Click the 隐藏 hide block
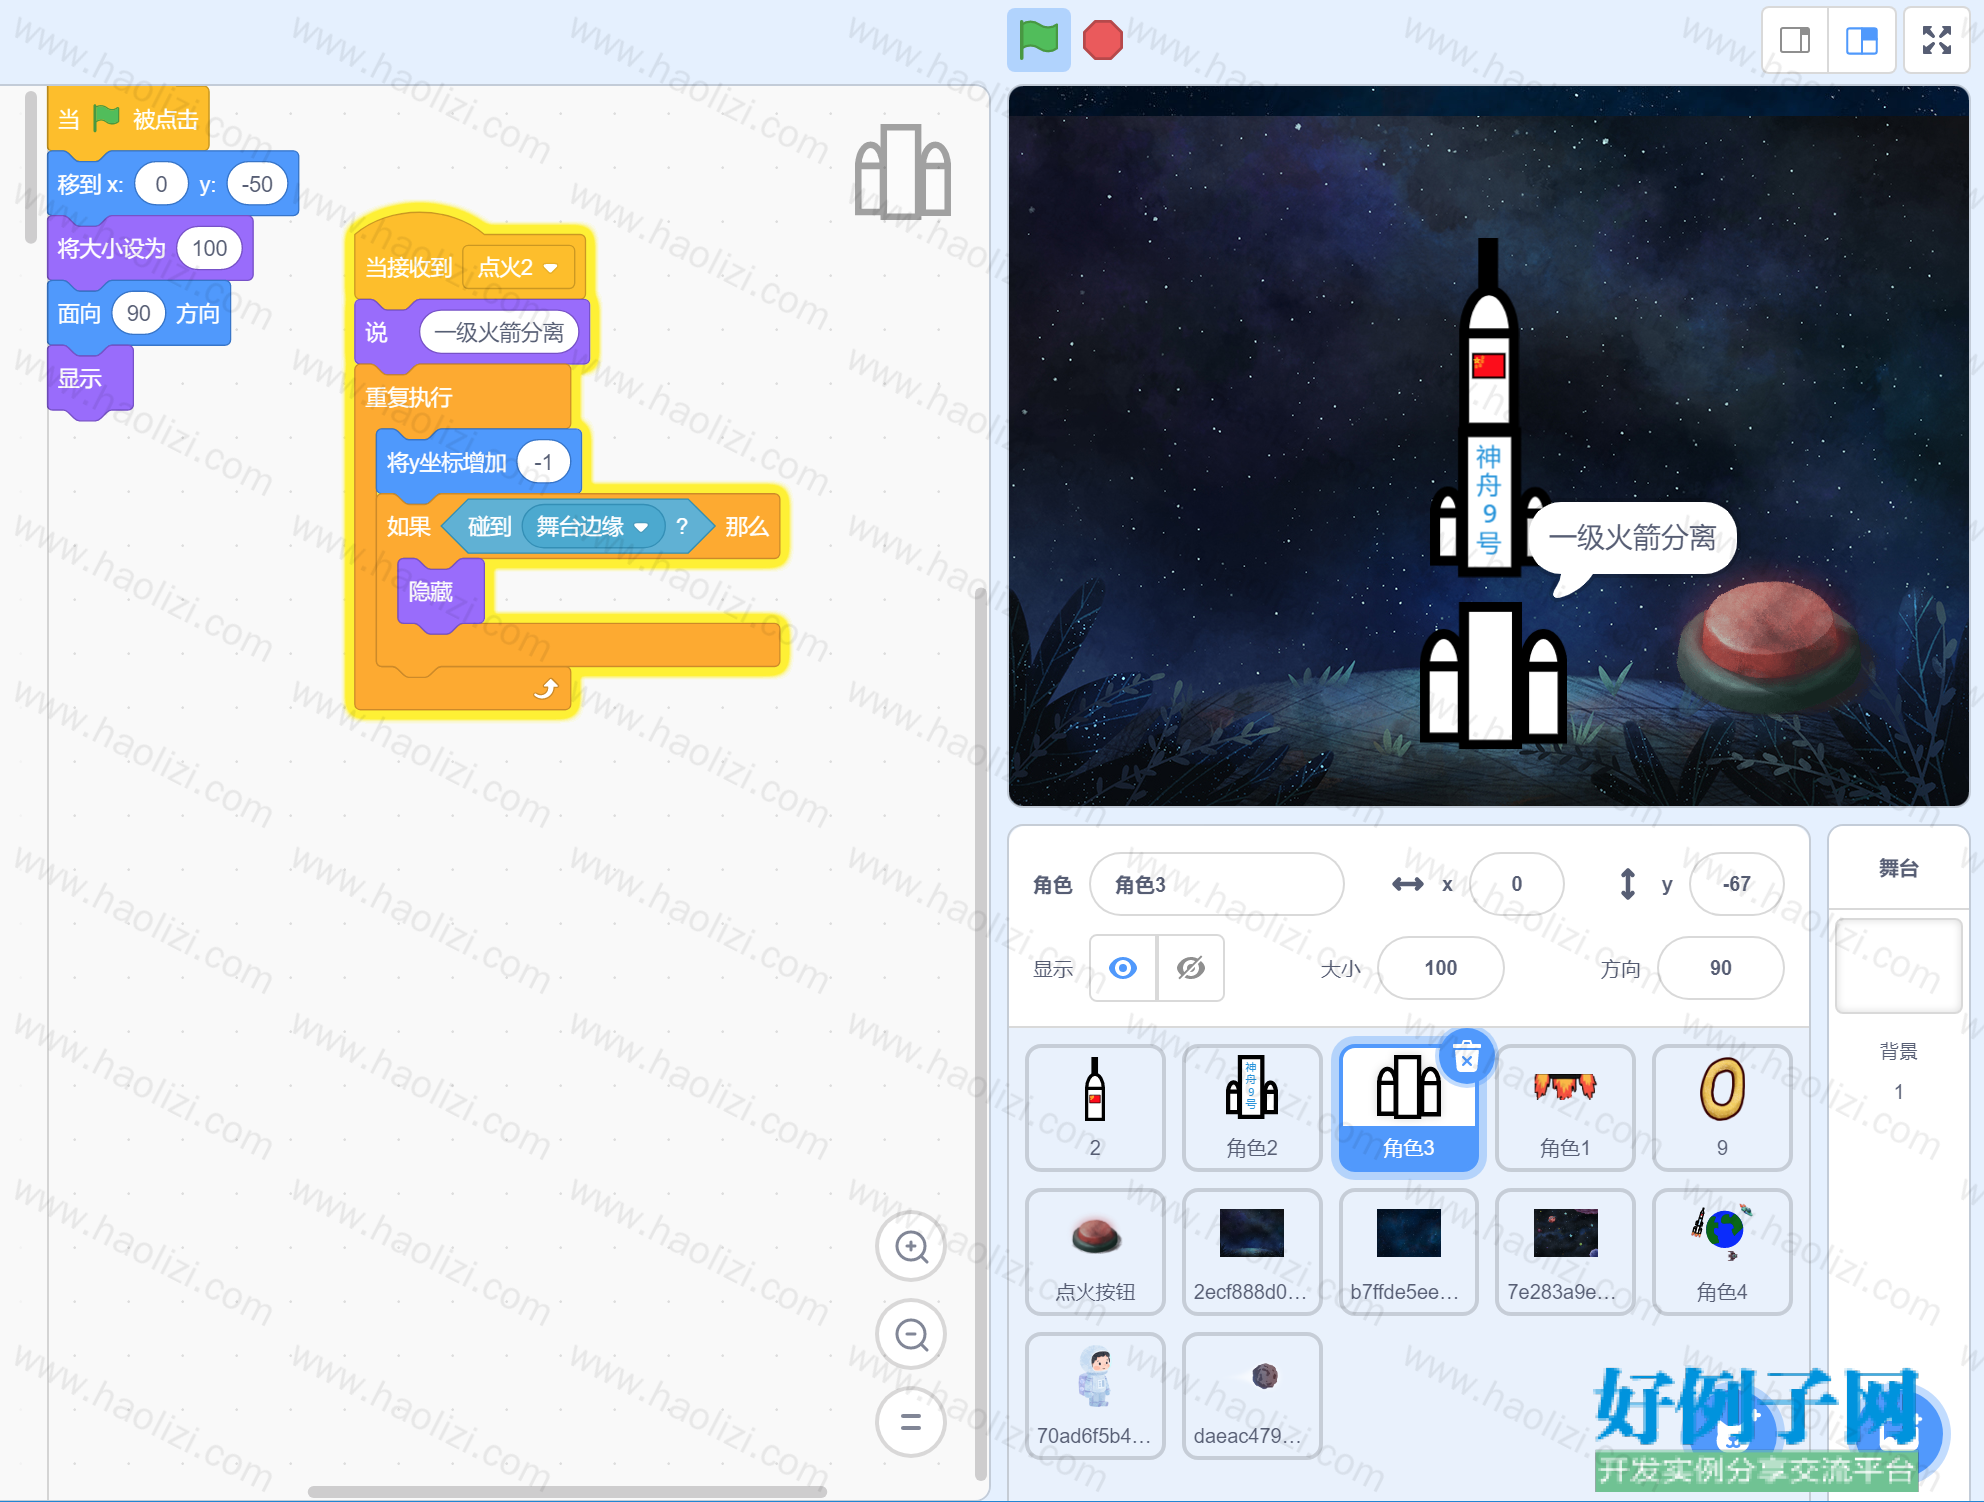This screenshot has height=1502, width=1984. (440, 592)
